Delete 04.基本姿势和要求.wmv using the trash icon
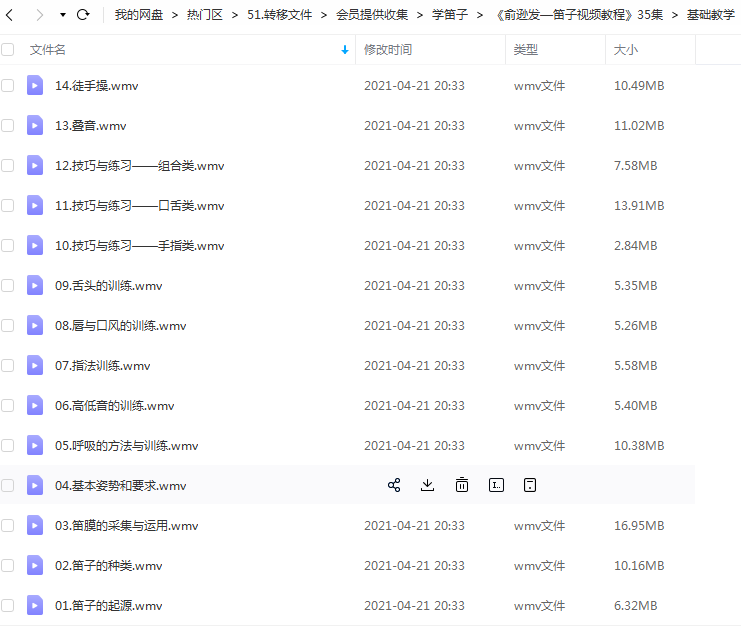The height and width of the screenshot is (641, 741). click(x=462, y=485)
